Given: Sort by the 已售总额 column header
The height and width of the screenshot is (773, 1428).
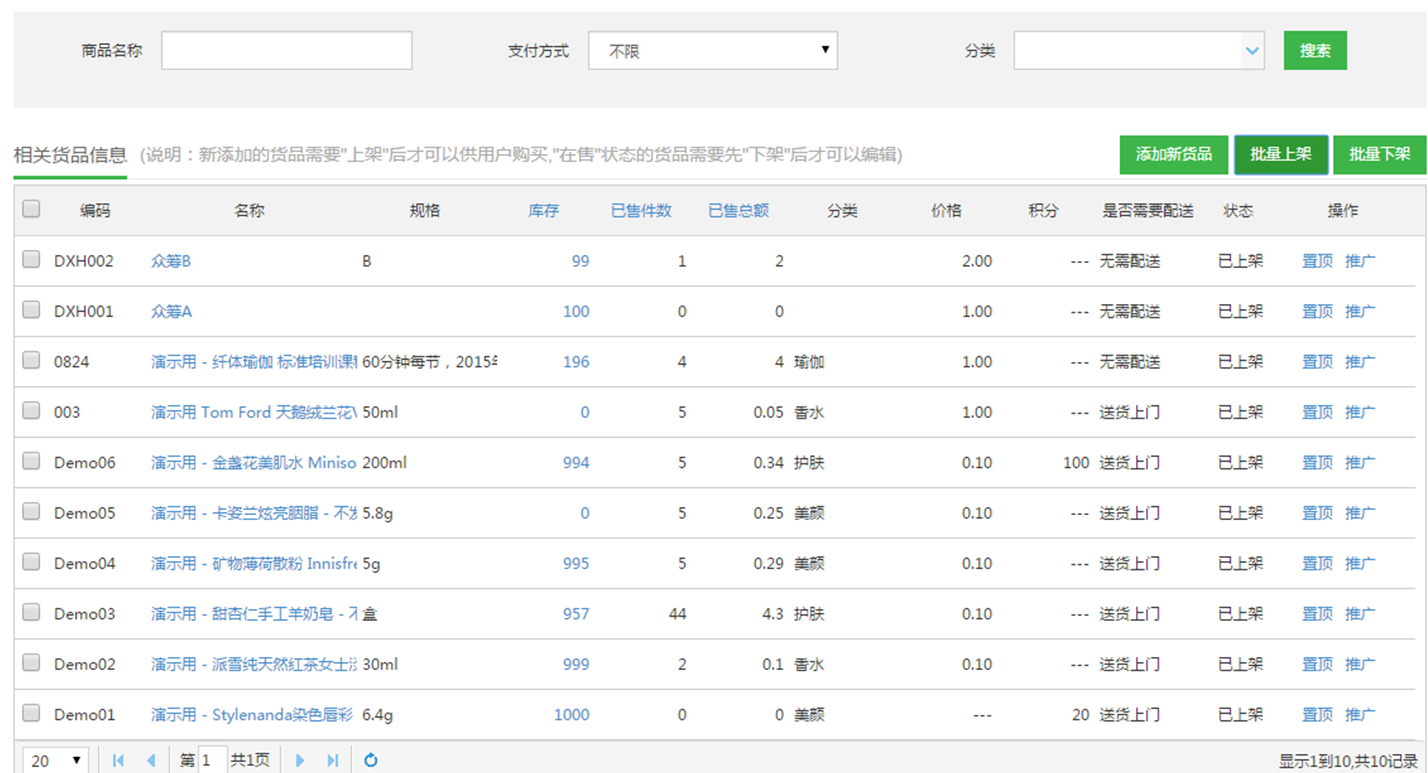Looking at the screenshot, I should (x=738, y=211).
